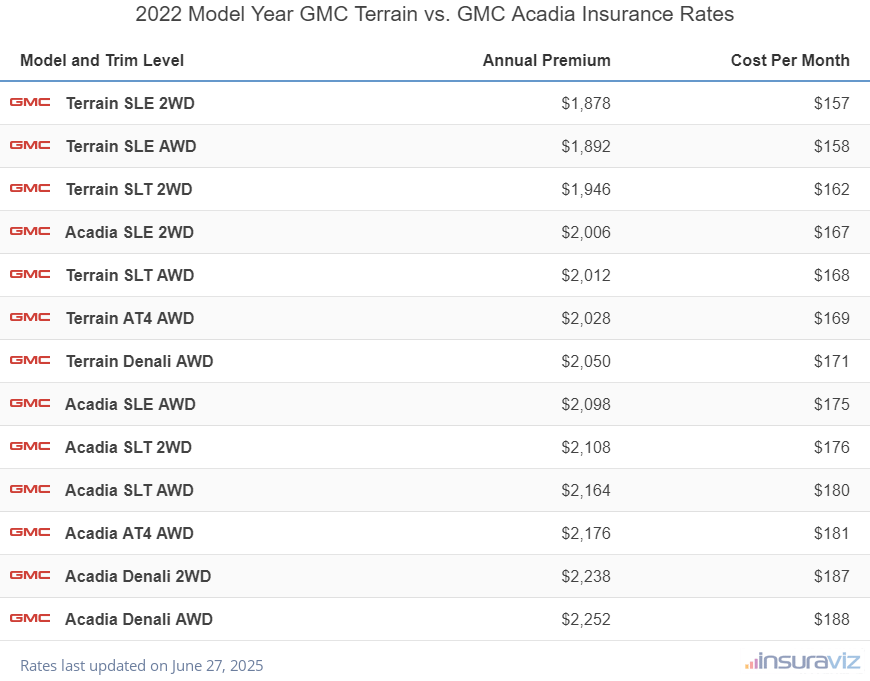Click the $2,252 annual premium value
This screenshot has height=681, width=870.
point(586,619)
